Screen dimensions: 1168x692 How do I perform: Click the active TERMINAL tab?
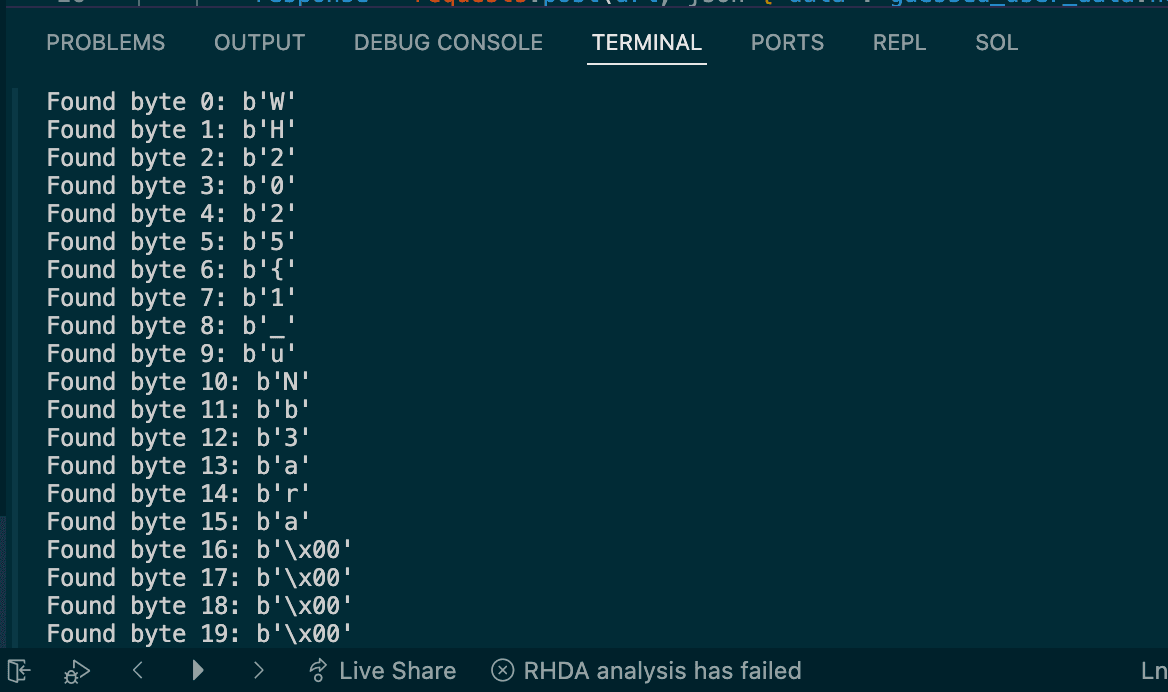tap(647, 42)
